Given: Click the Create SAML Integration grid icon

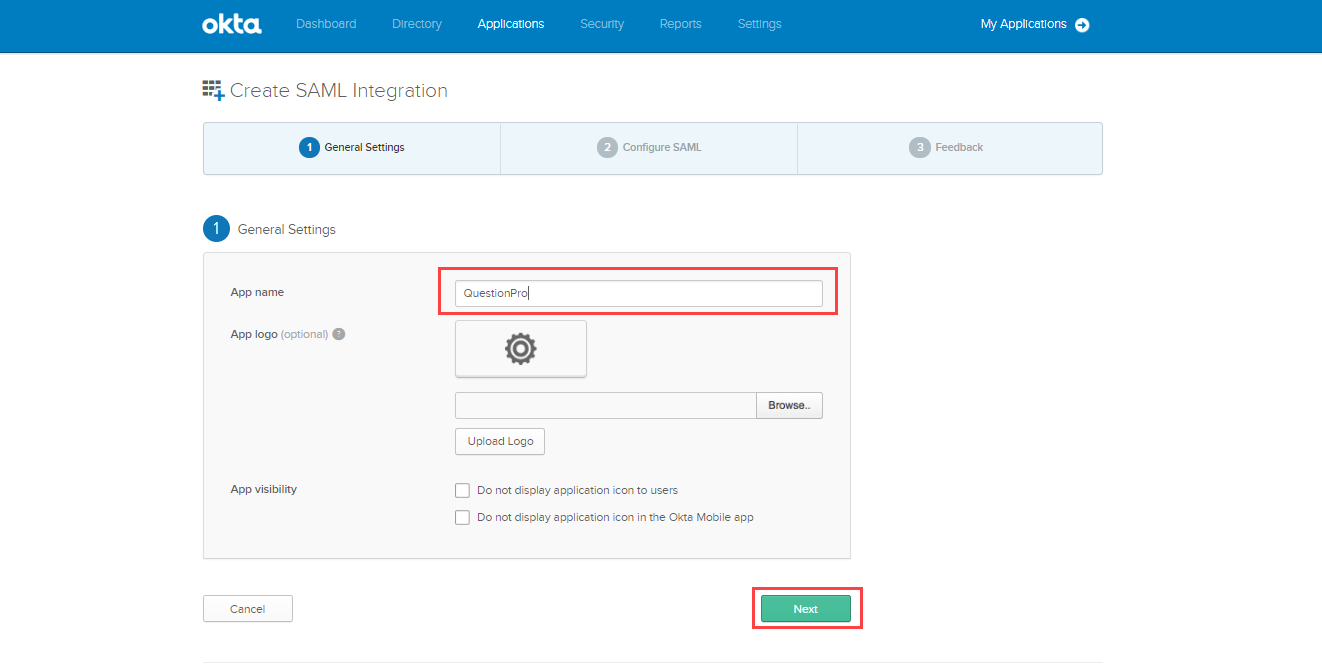Looking at the screenshot, I should (x=212, y=90).
